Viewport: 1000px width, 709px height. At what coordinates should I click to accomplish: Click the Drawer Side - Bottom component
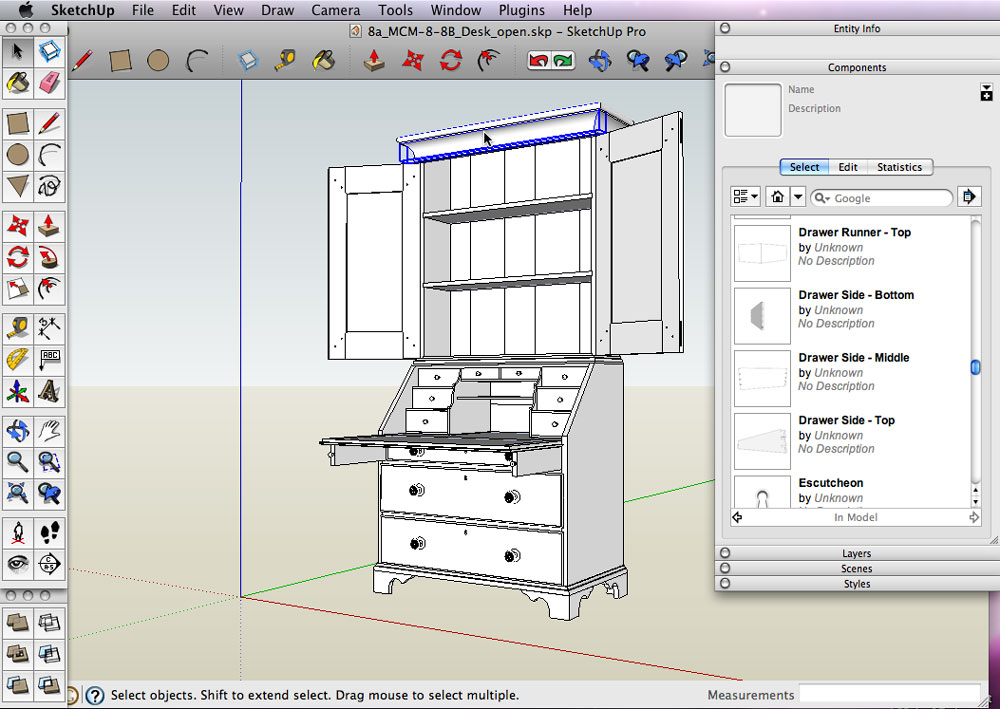click(855, 295)
